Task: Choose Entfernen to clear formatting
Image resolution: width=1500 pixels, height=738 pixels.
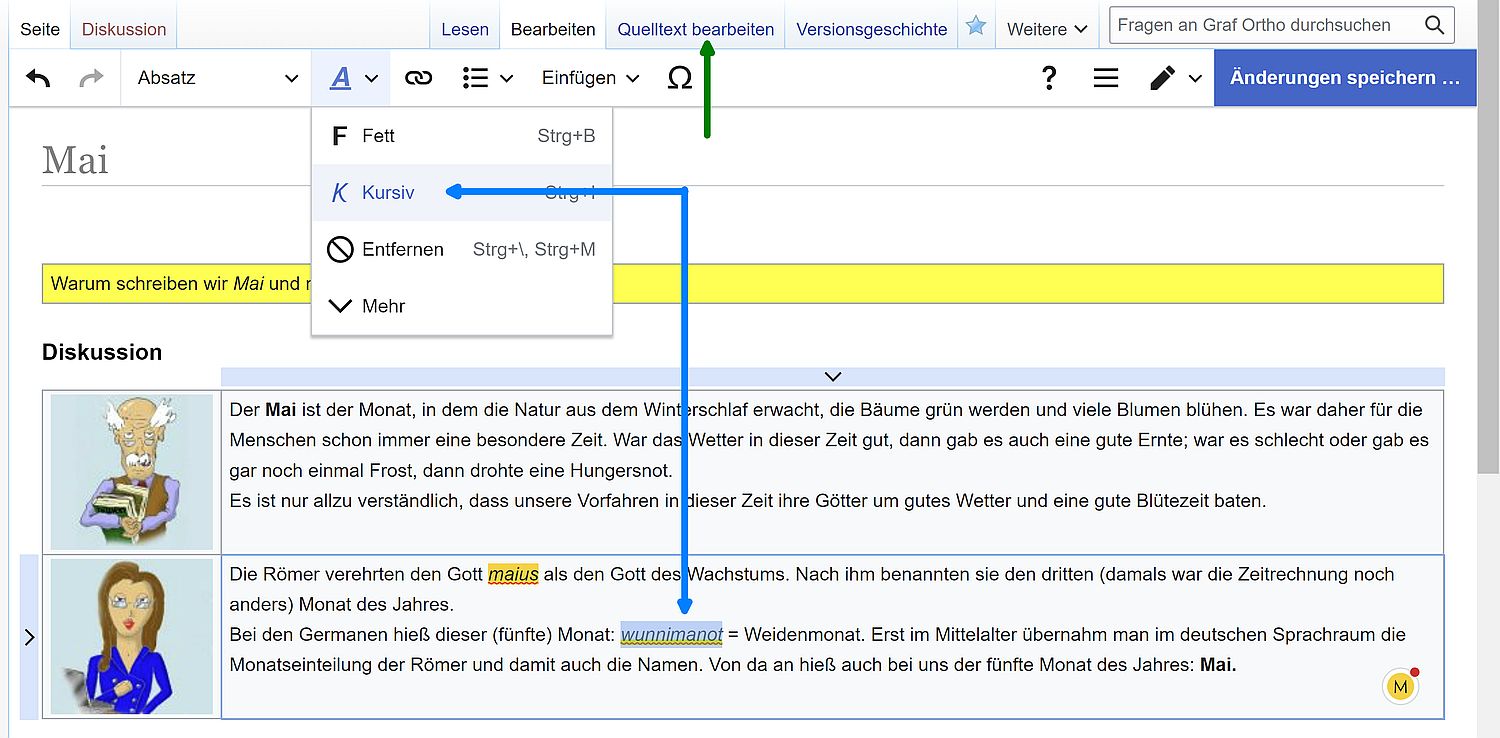Action: (x=402, y=250)
